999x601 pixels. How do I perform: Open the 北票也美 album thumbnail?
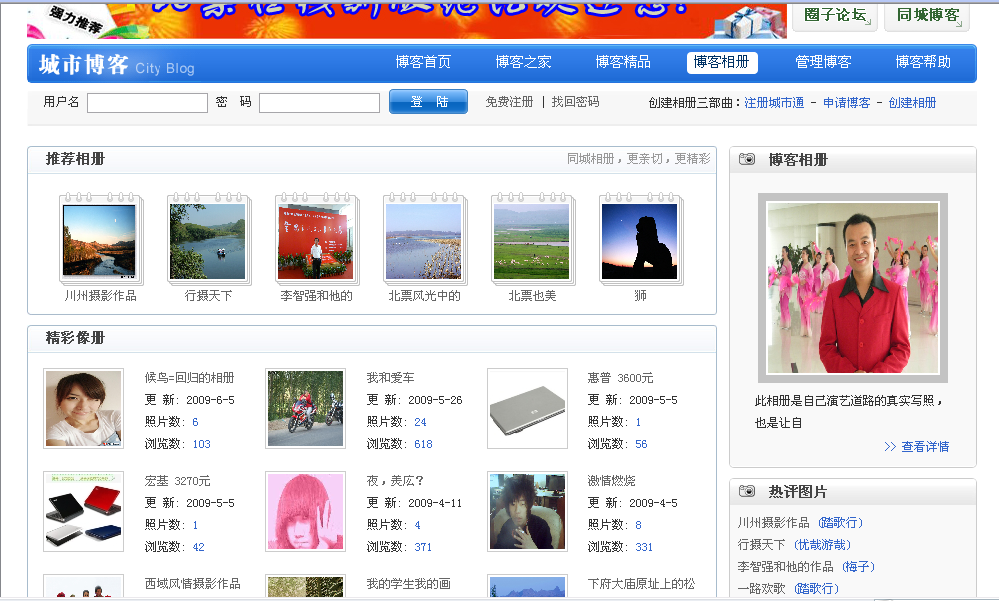pyautogui.click(x=532, y=239)
